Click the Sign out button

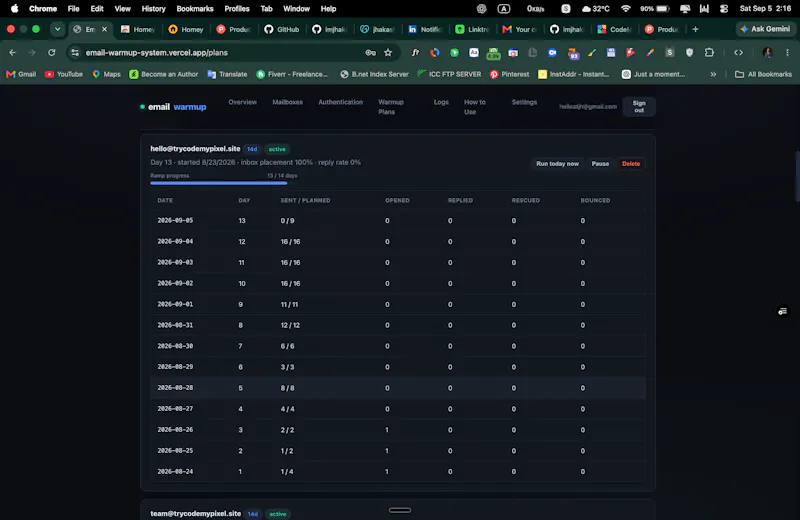coord(639,107)
